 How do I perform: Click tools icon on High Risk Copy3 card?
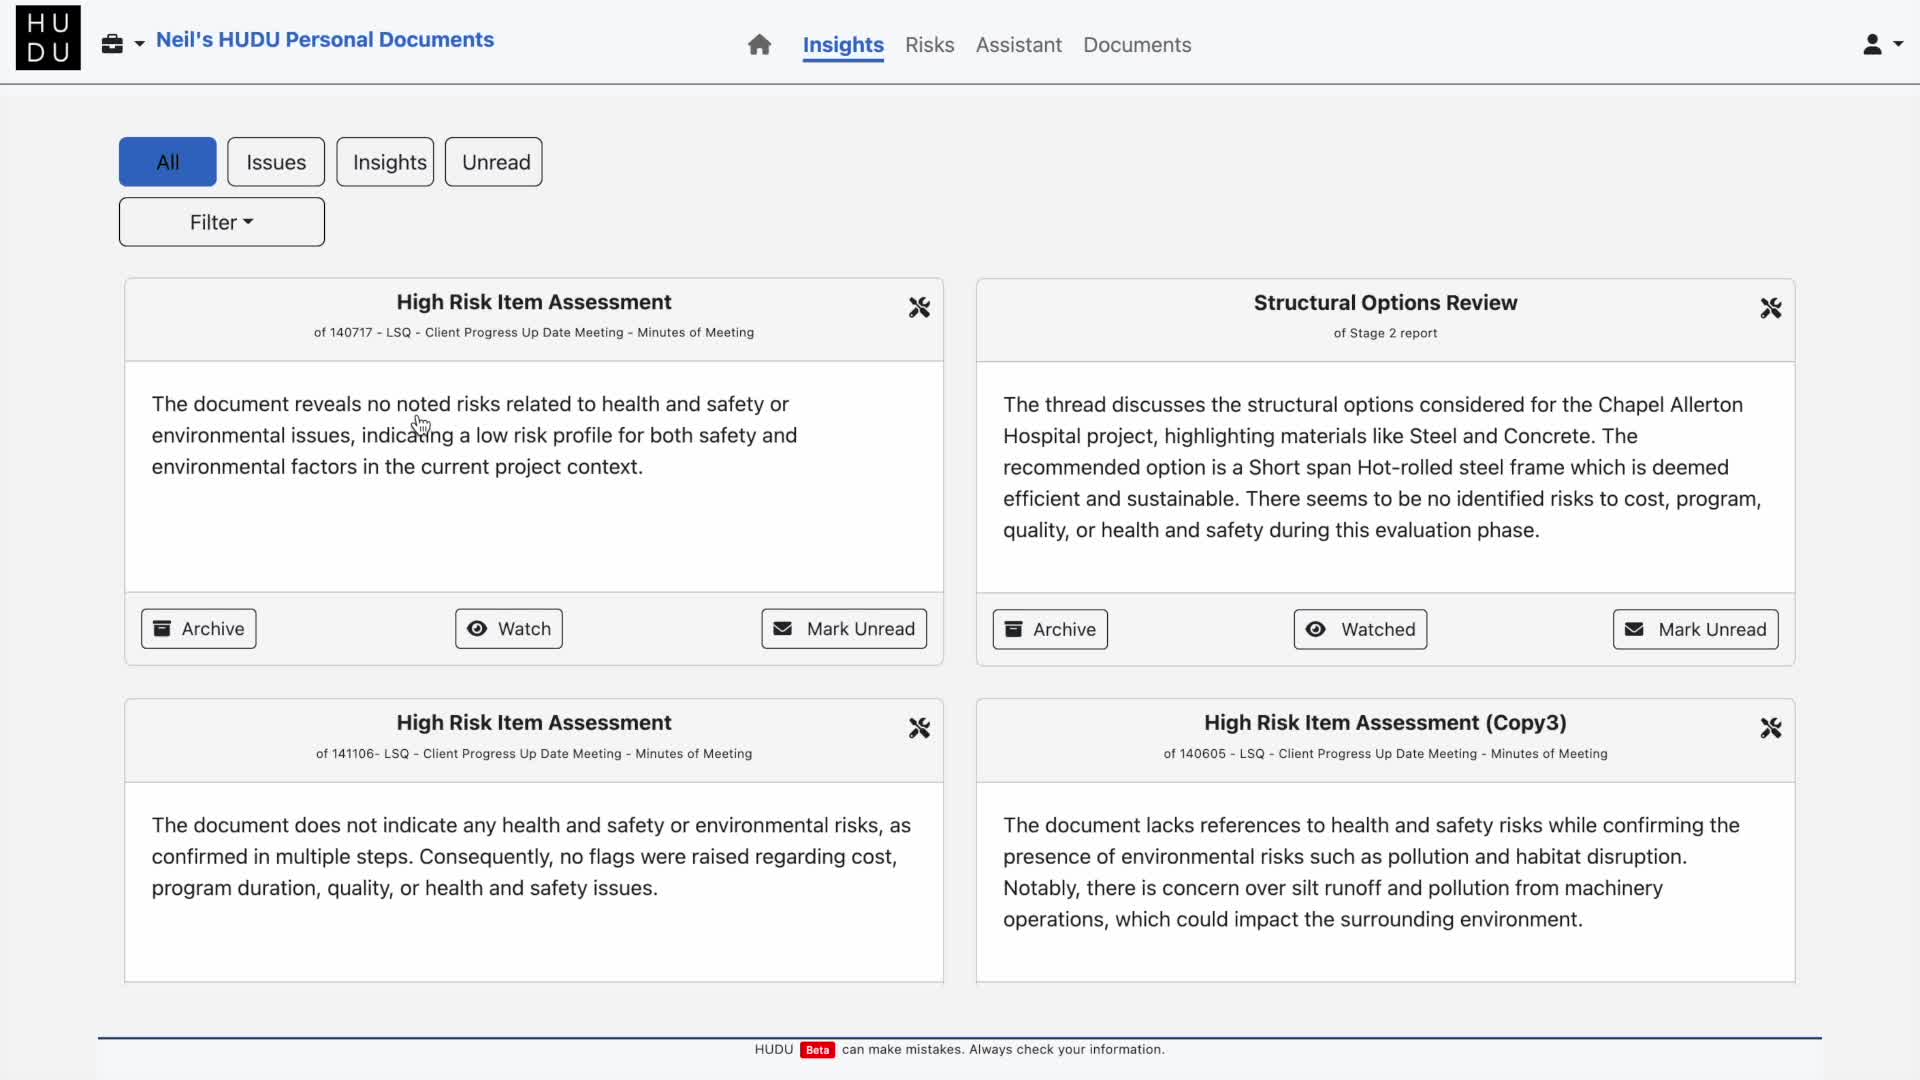[1770, 728]
